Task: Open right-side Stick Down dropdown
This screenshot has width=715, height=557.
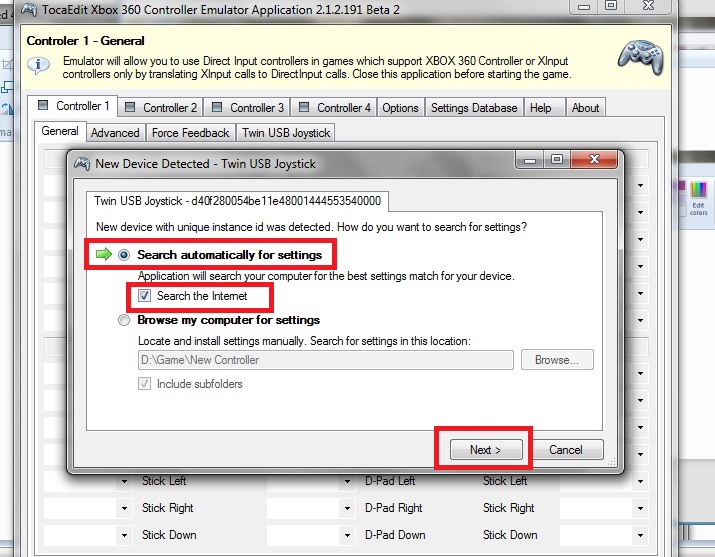Action: point(640,535)
